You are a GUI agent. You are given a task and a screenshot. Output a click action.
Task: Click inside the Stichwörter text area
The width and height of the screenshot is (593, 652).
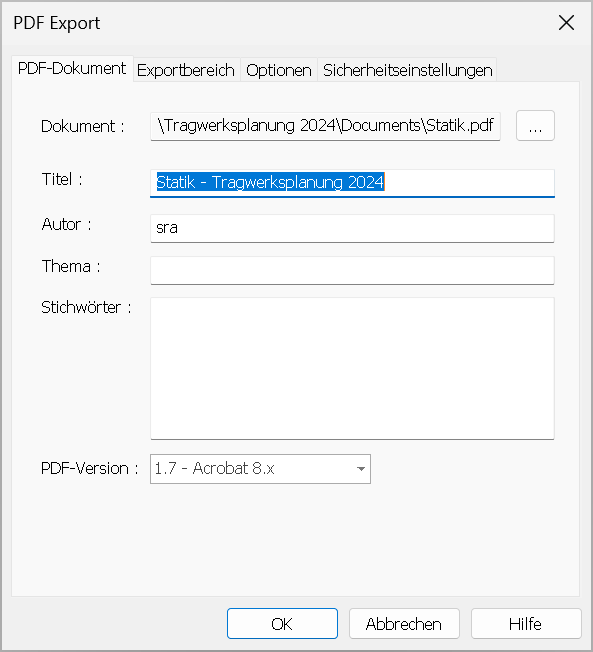[x=352, y=368]
